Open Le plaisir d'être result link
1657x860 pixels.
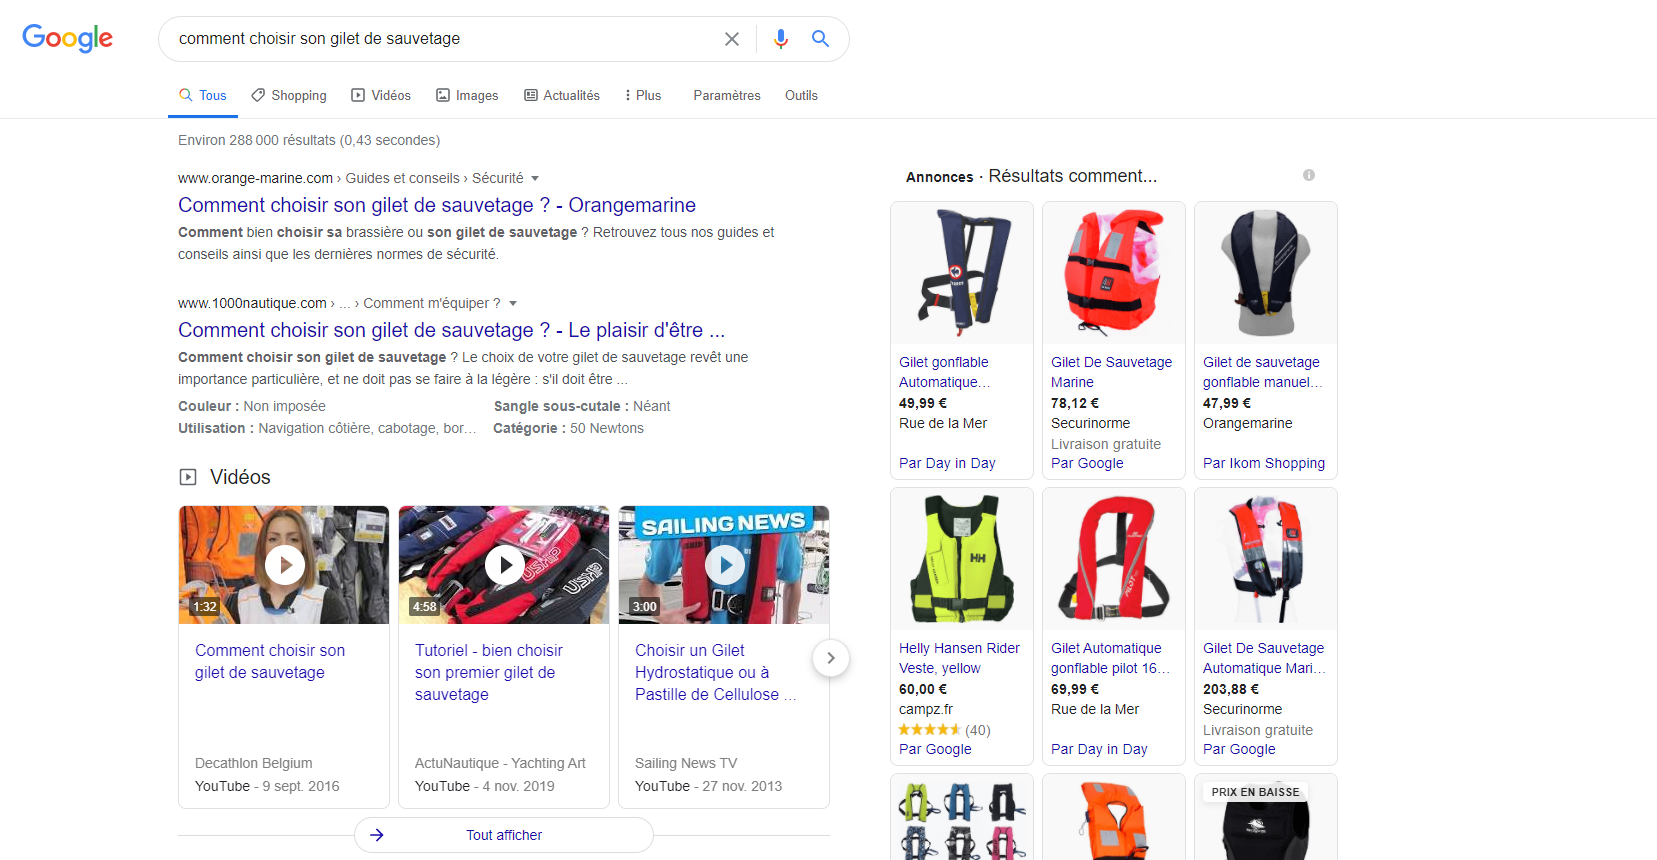click(451, 330)
